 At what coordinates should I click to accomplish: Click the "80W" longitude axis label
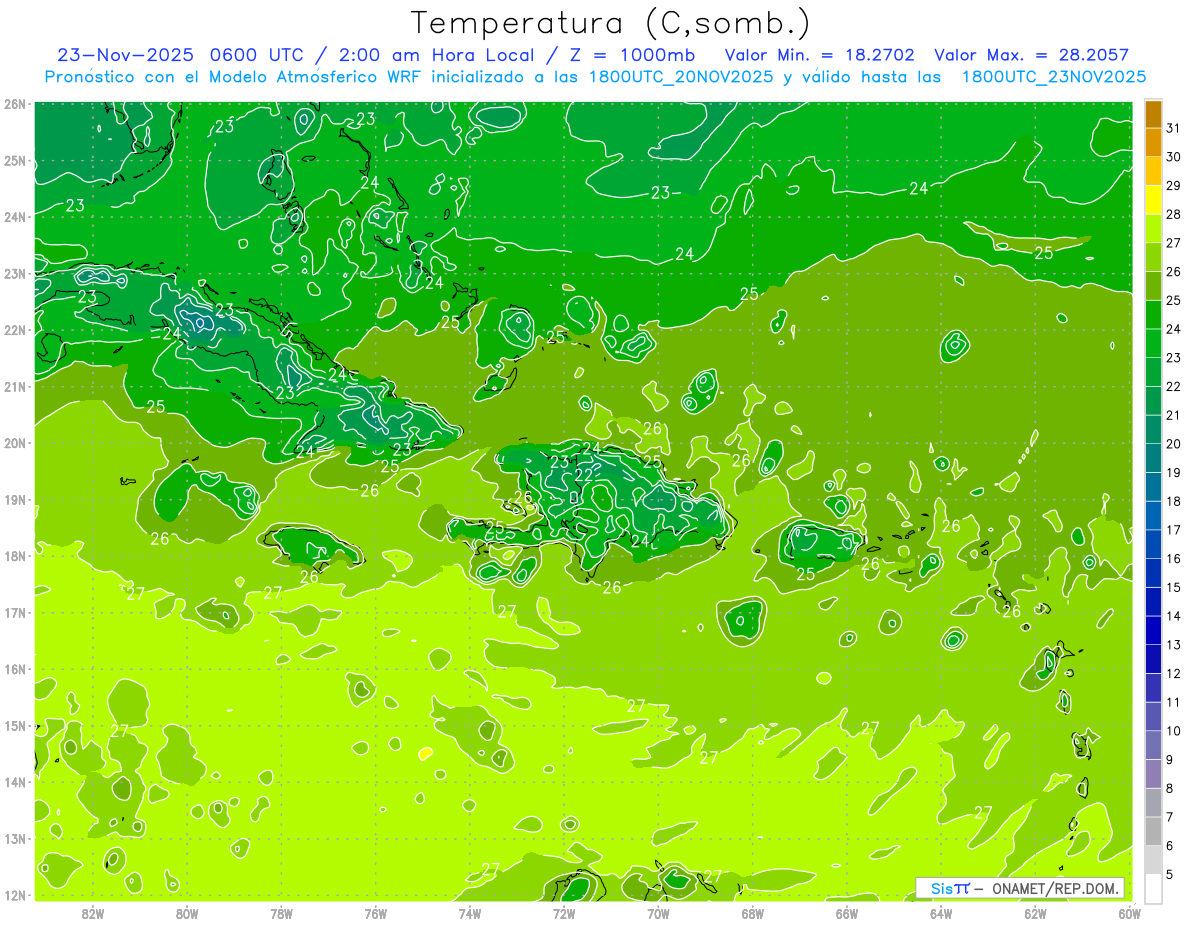click(x=187, y=913)
